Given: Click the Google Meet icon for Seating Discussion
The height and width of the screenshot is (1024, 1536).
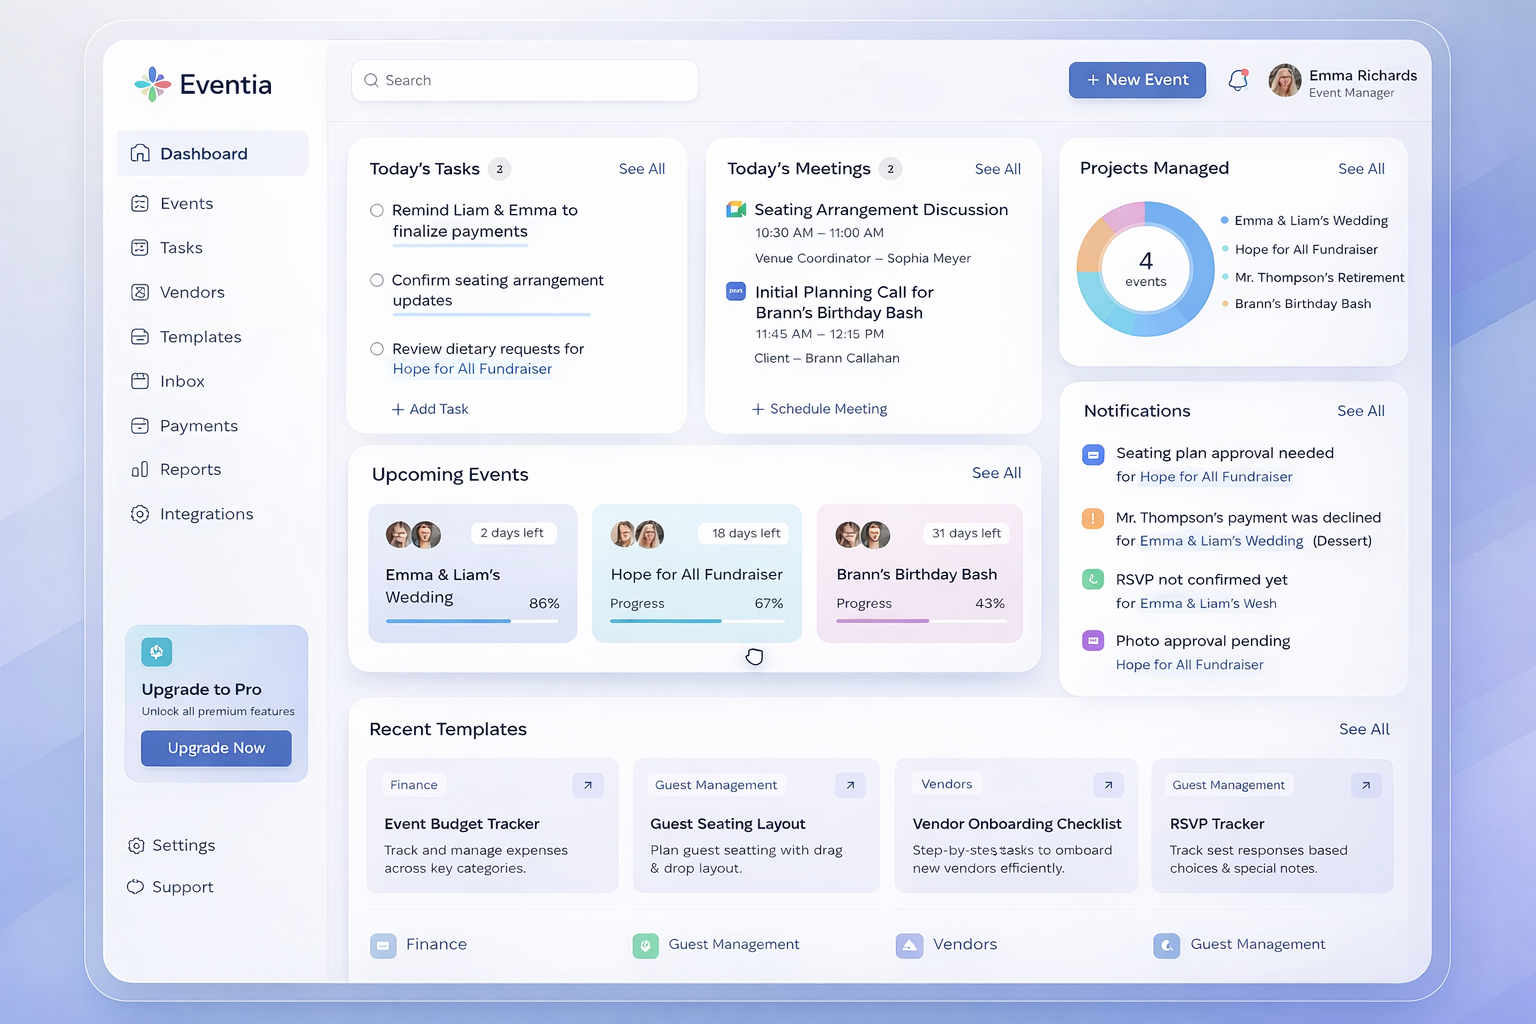Looking at the screenshot, I should pyautogui.click(x=736, y=209).
